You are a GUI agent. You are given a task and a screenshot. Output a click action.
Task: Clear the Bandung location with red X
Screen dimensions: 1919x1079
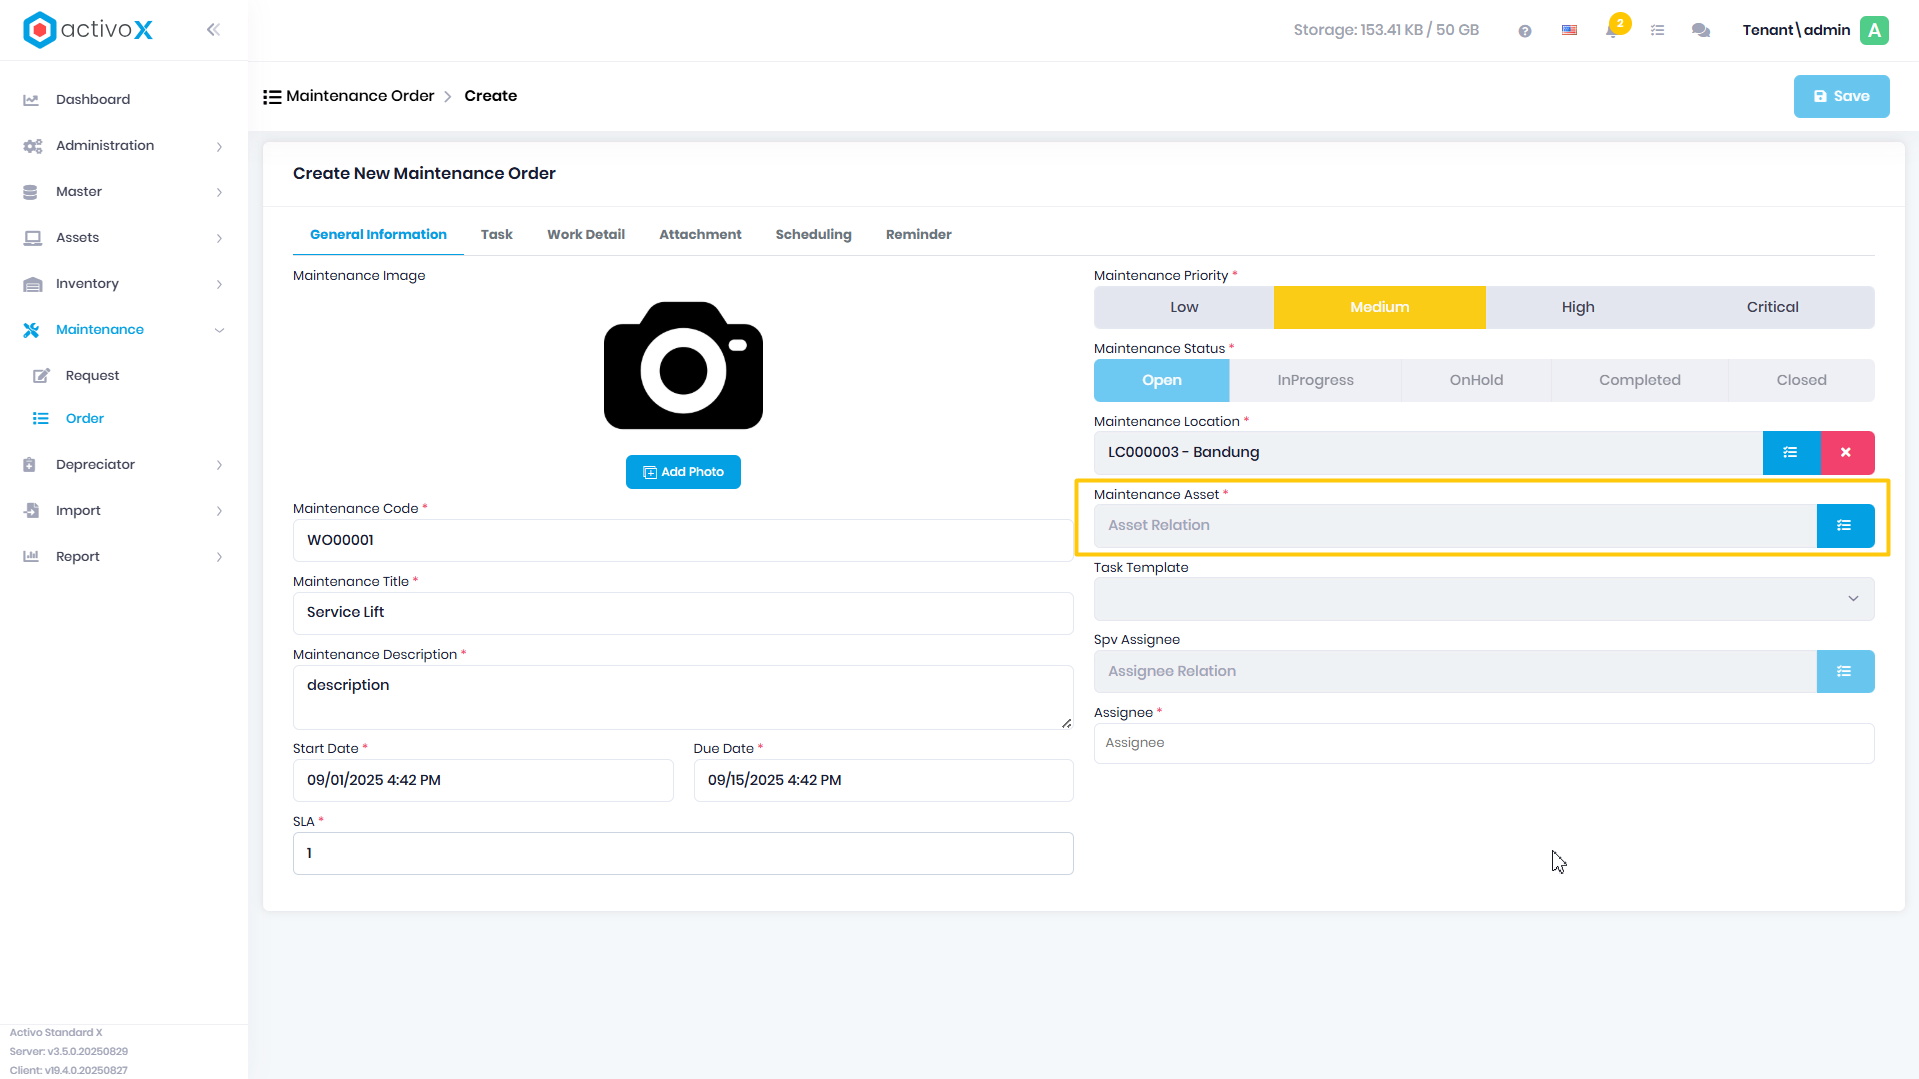[x=1847, y=453]
